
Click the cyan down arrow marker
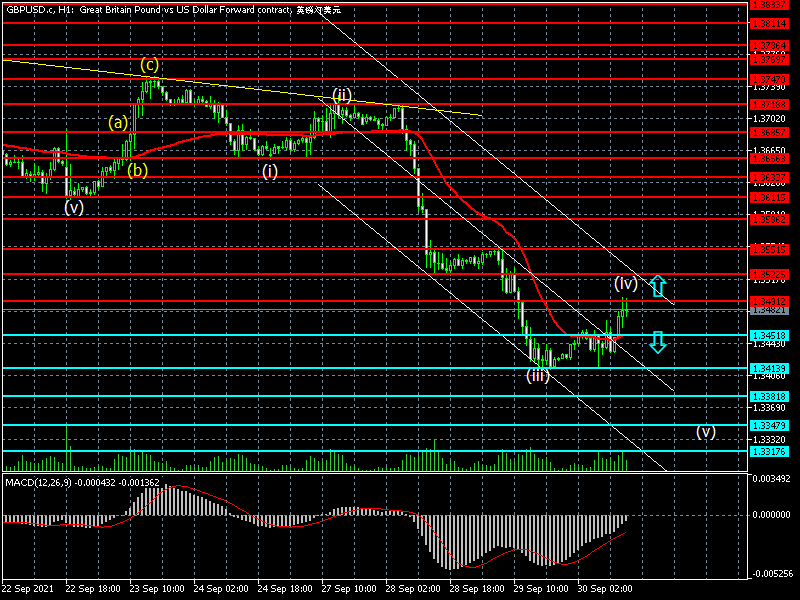658,342
